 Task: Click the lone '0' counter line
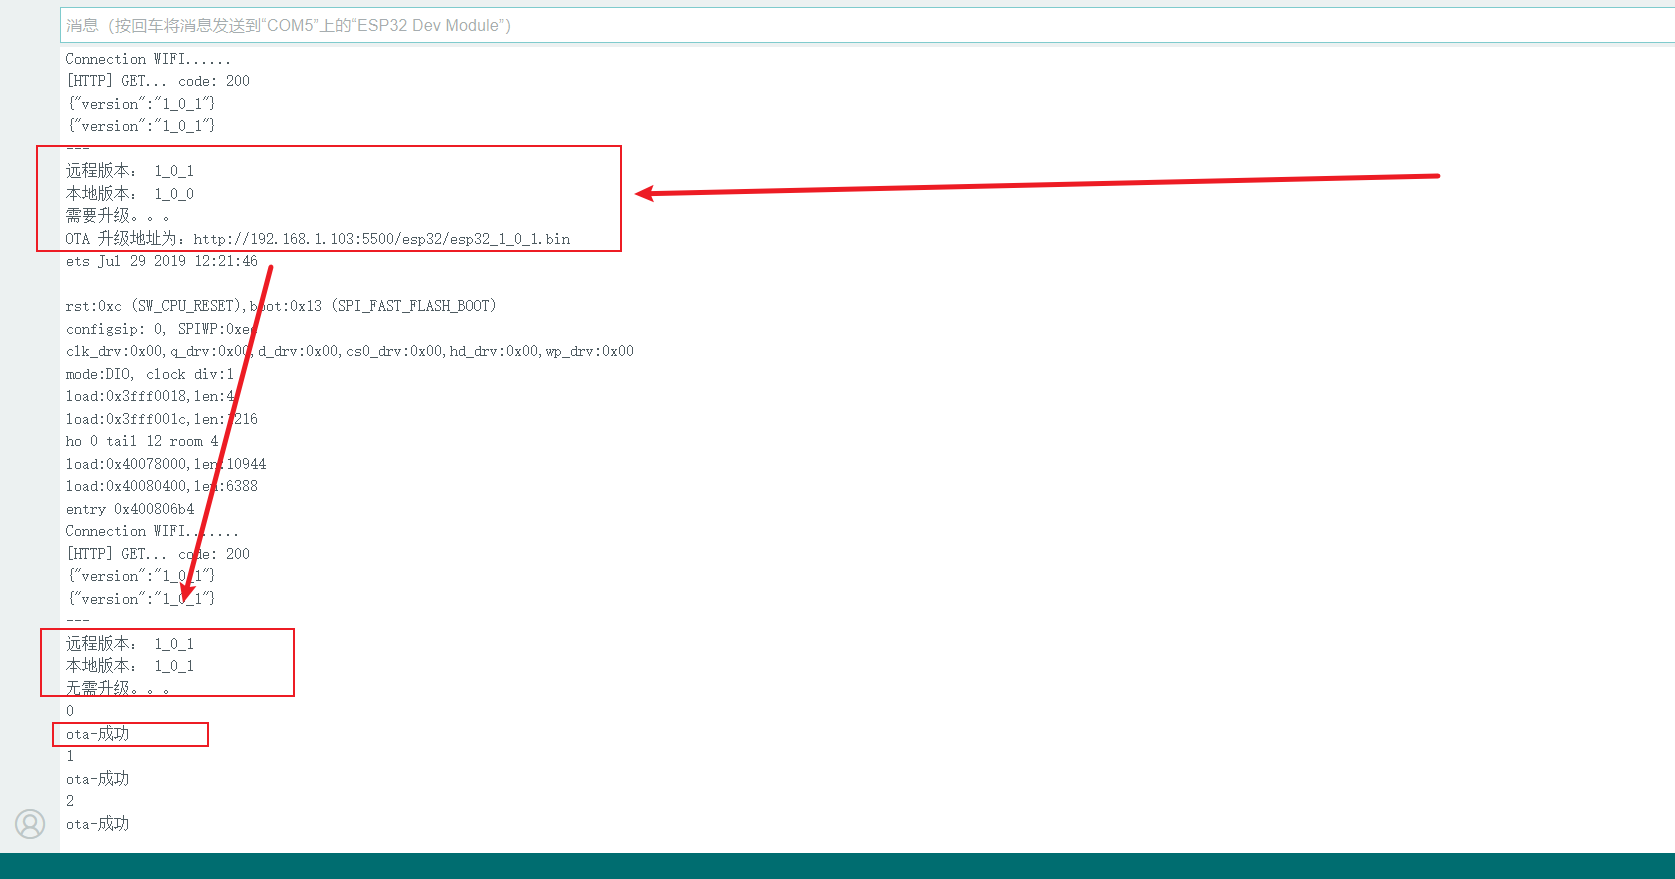[70, 711]
